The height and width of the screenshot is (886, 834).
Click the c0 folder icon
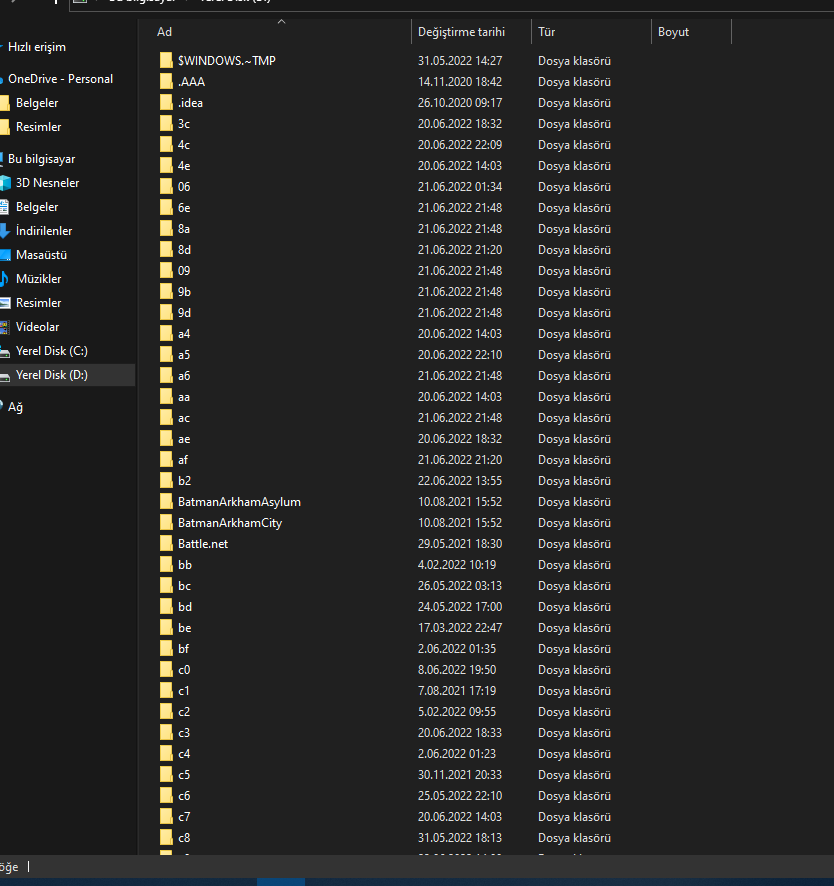(x=166, y=670)
